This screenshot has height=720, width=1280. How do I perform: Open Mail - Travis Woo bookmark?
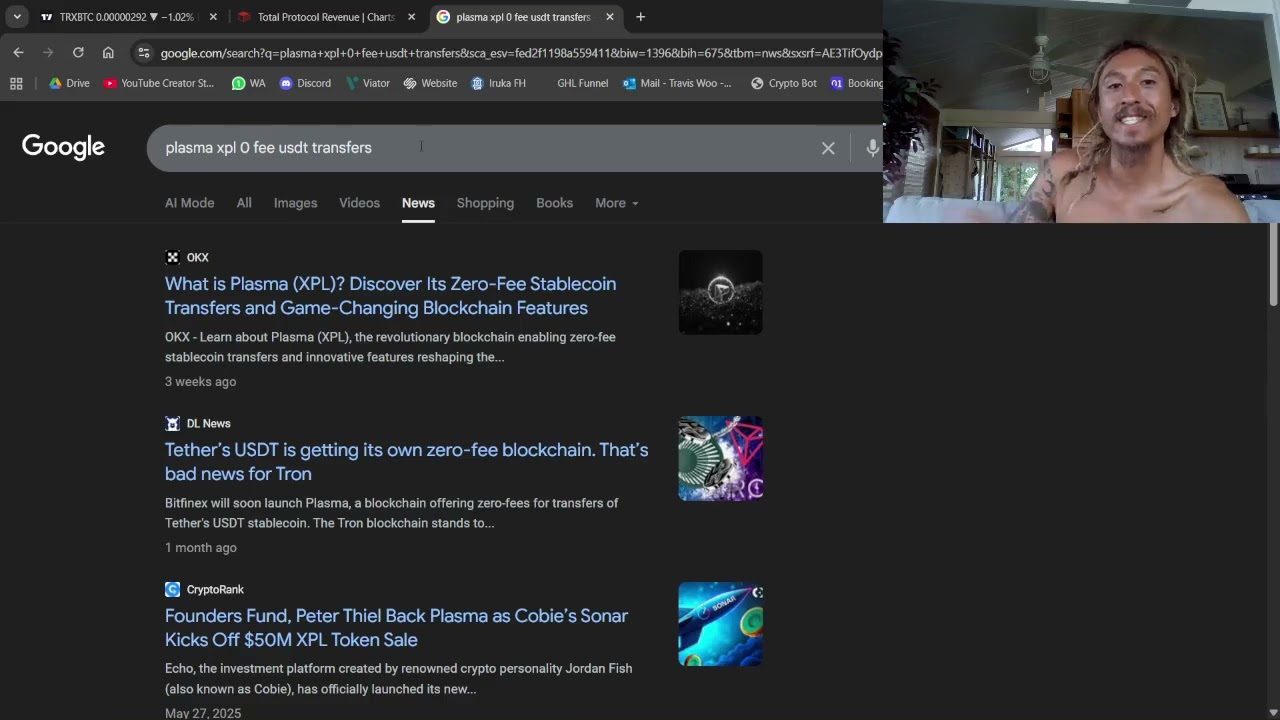[x=677, y=83]
